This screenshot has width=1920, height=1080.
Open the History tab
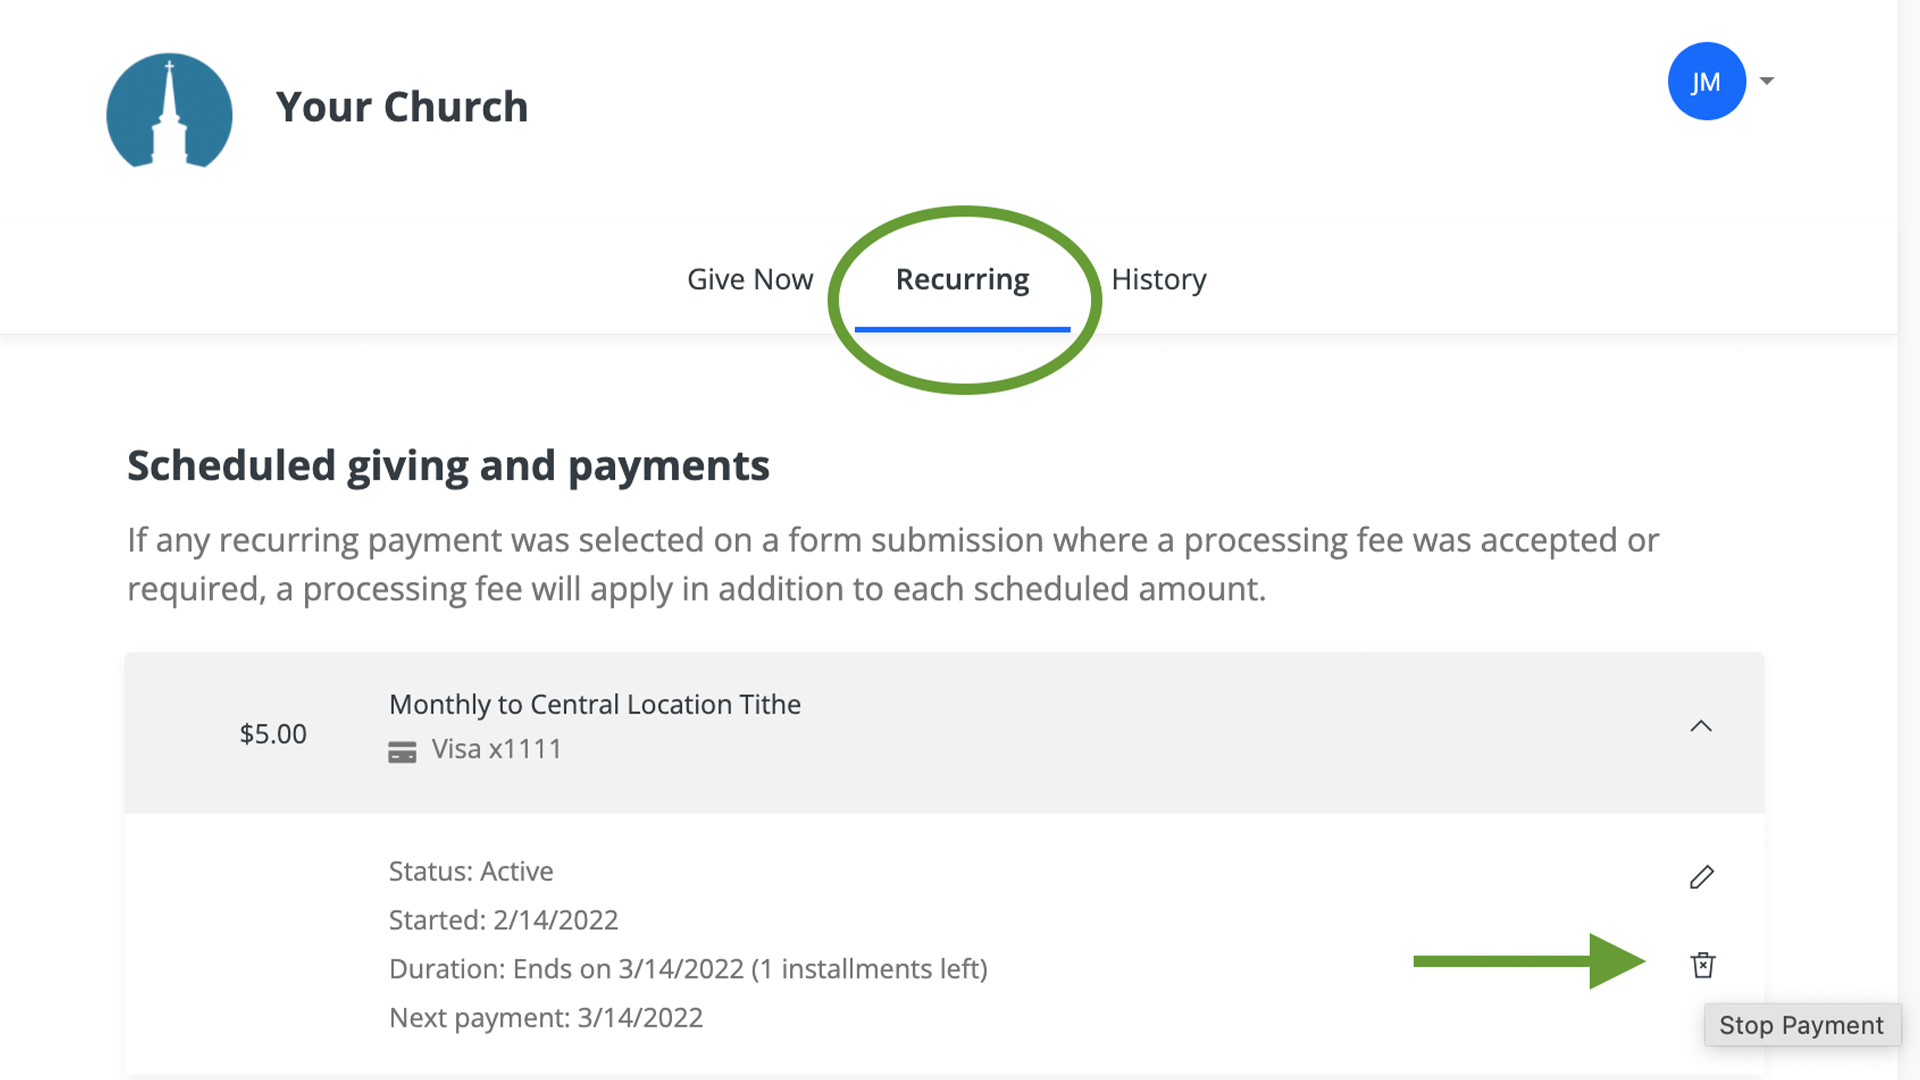[1158, 279]
